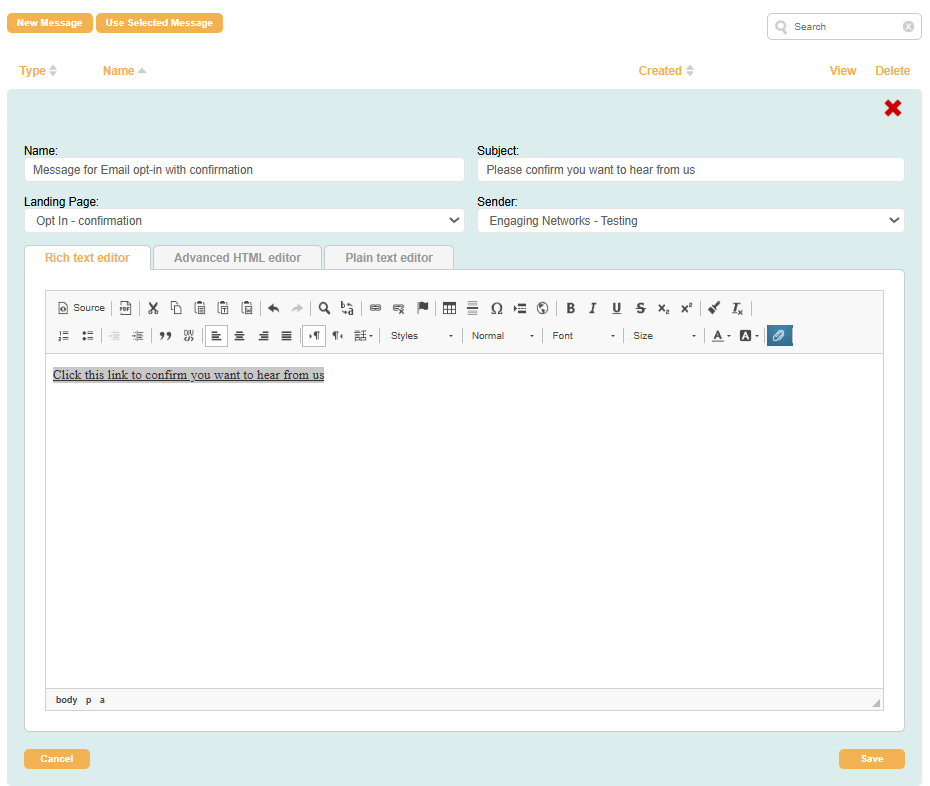Click the Undo arrow icon
Viewport: 930px width, 786px height.
273,308
